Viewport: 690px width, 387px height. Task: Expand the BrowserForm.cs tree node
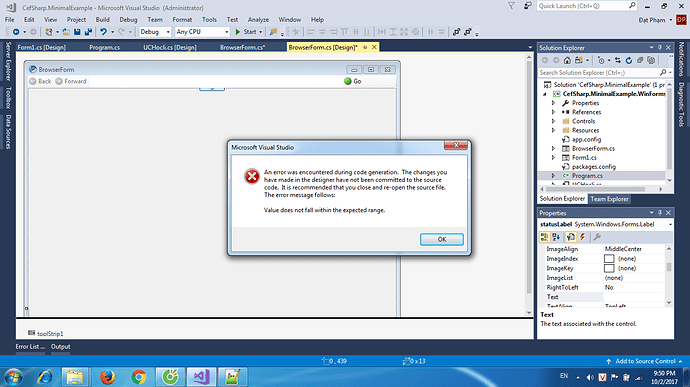click(x=554, y=148)
